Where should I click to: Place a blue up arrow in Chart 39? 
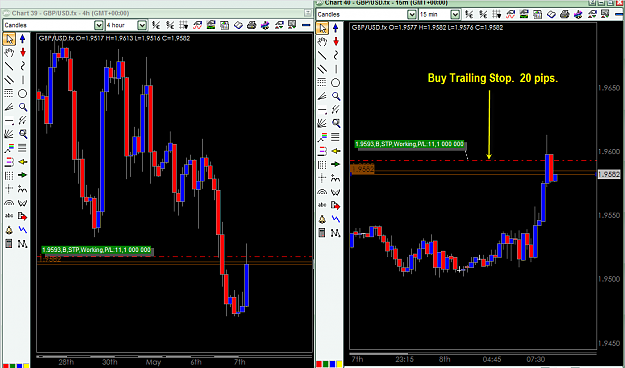(x=22, y=39)
